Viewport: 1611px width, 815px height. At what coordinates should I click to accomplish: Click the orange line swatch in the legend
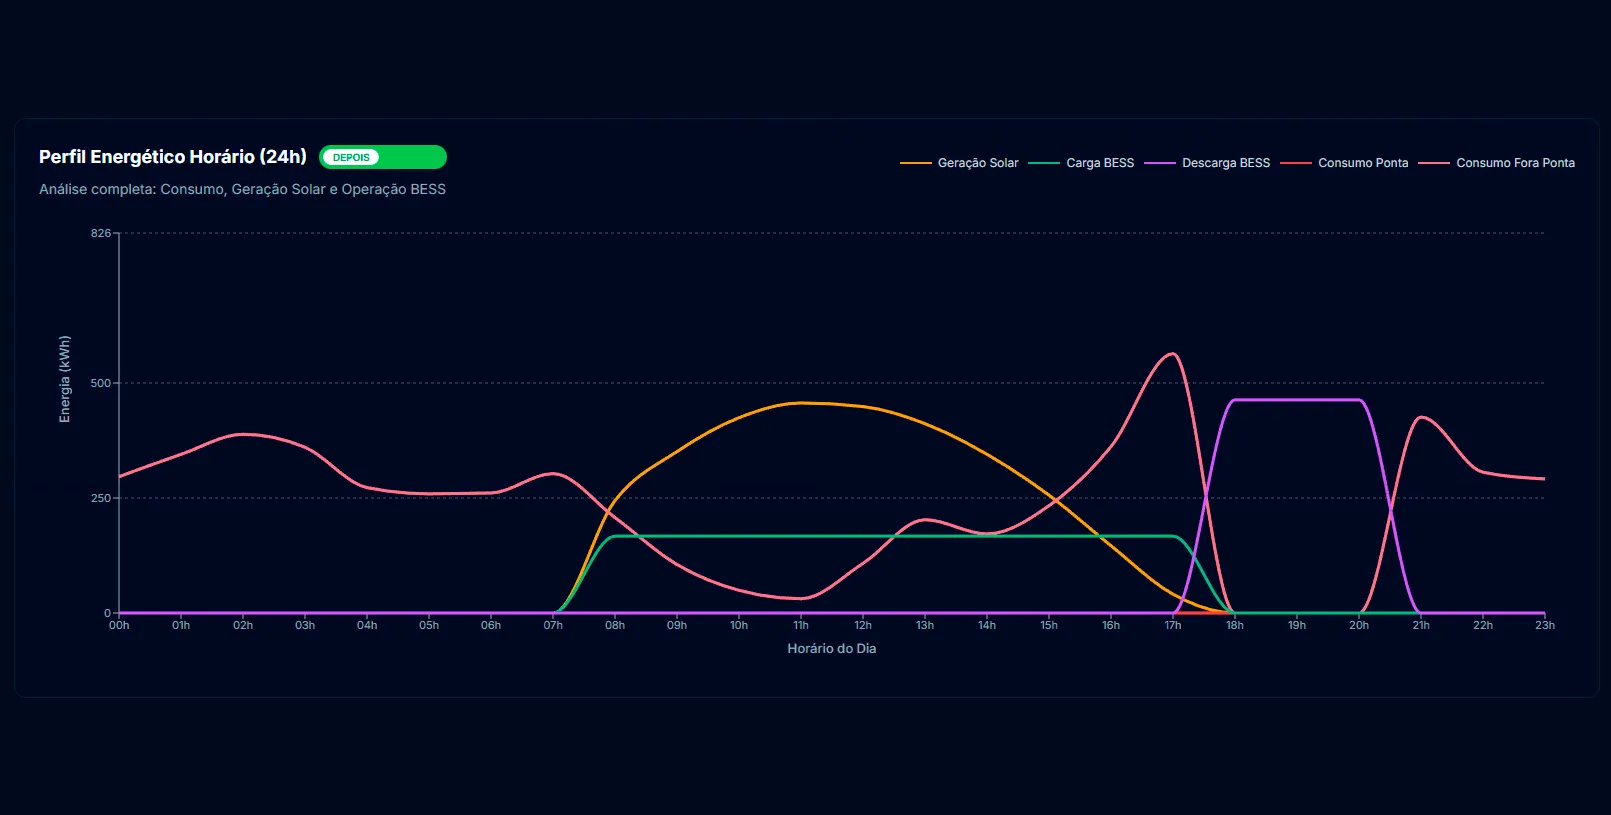[915, 163]
